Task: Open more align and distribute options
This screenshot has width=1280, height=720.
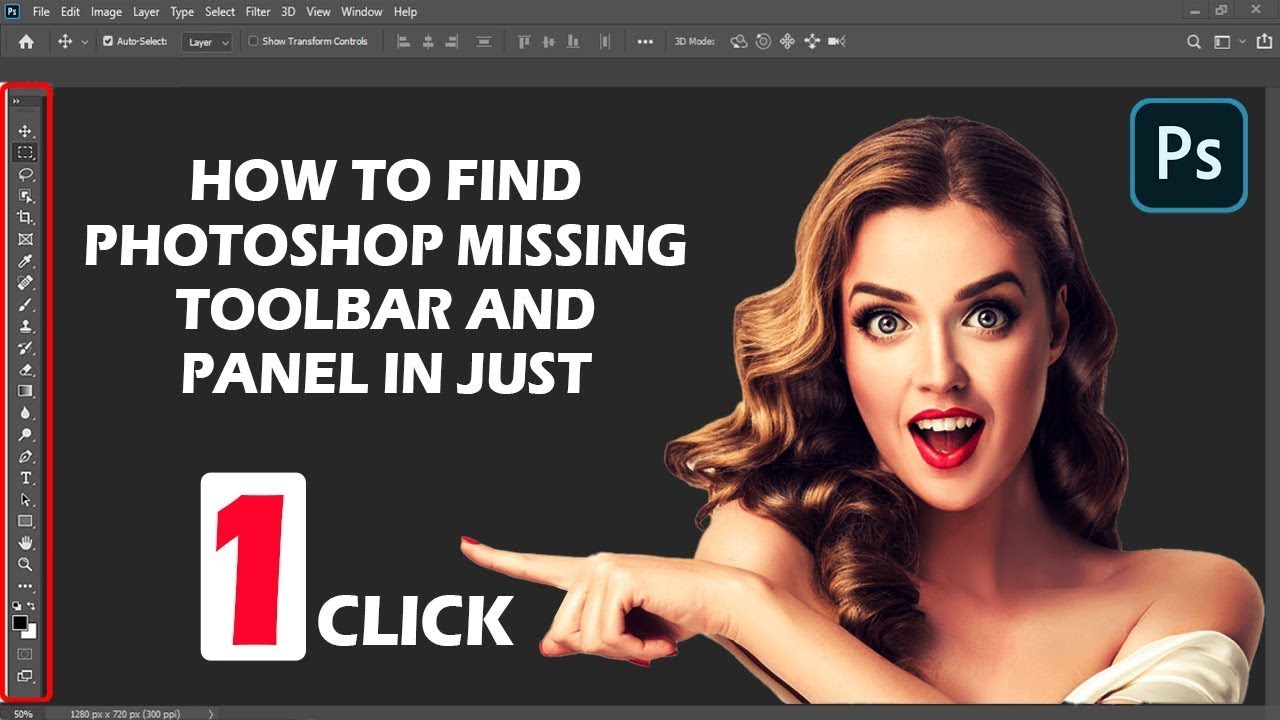Action: pos(645,41)
